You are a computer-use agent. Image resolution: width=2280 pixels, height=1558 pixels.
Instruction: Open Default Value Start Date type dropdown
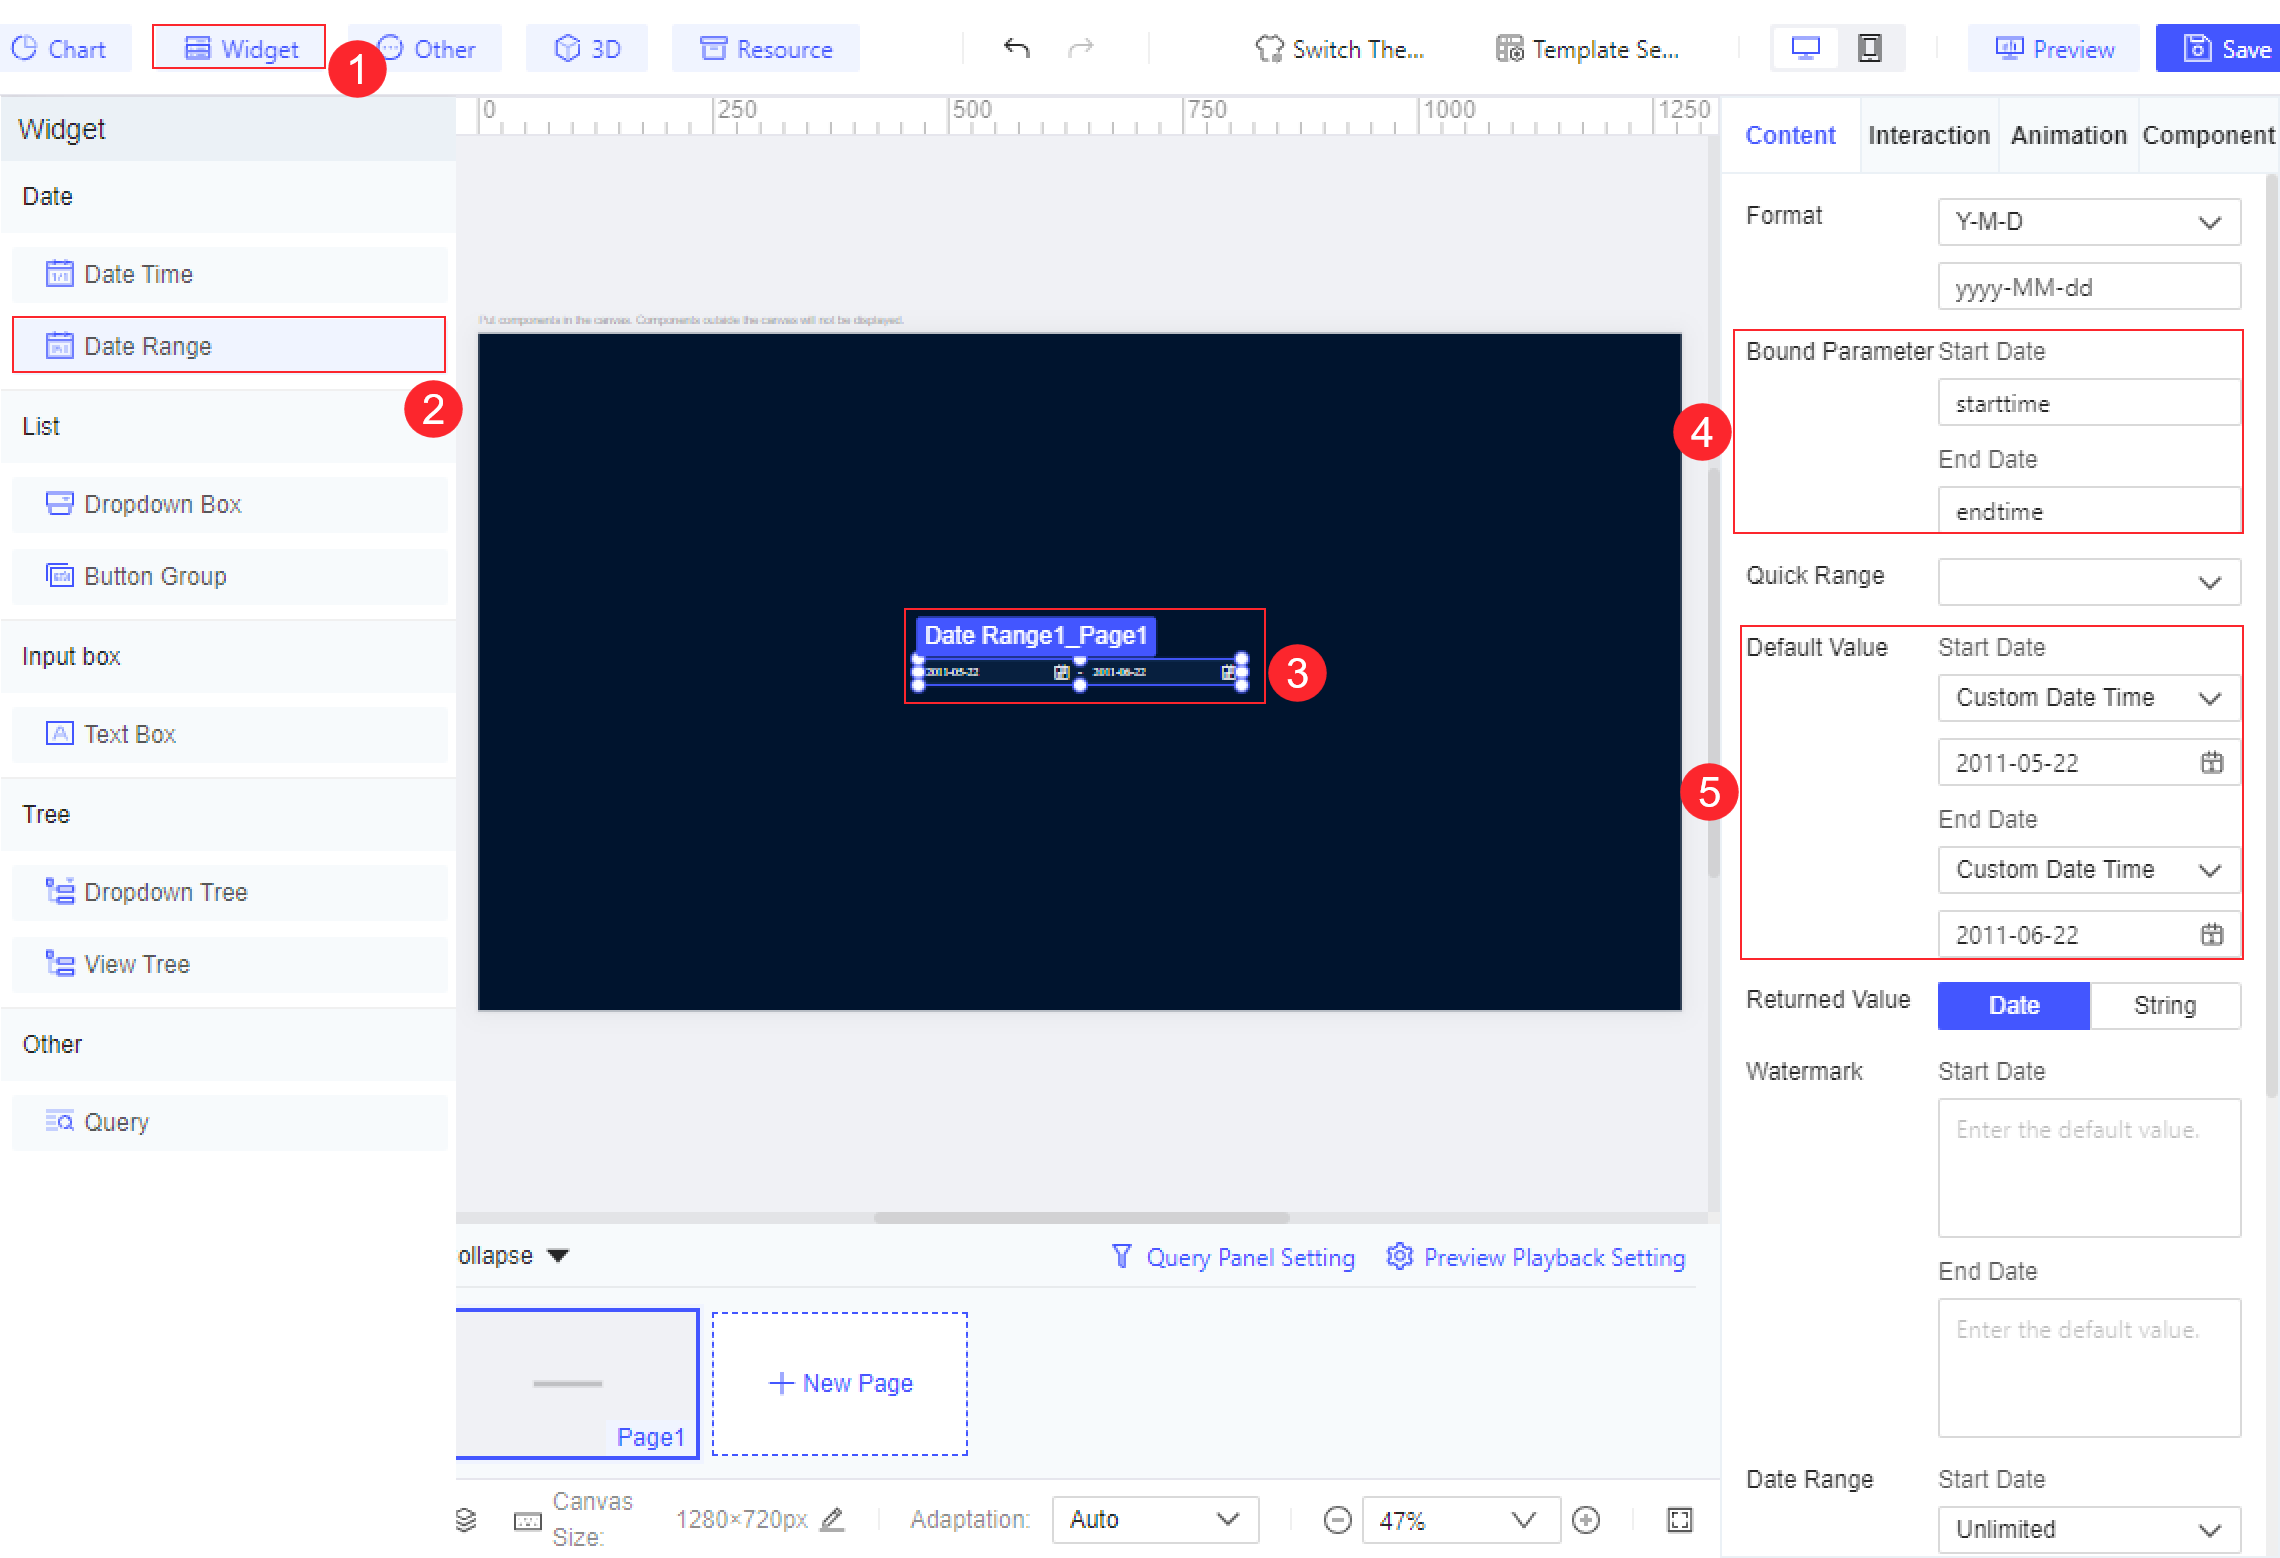pyautogui.click(x=2089, y=697)
